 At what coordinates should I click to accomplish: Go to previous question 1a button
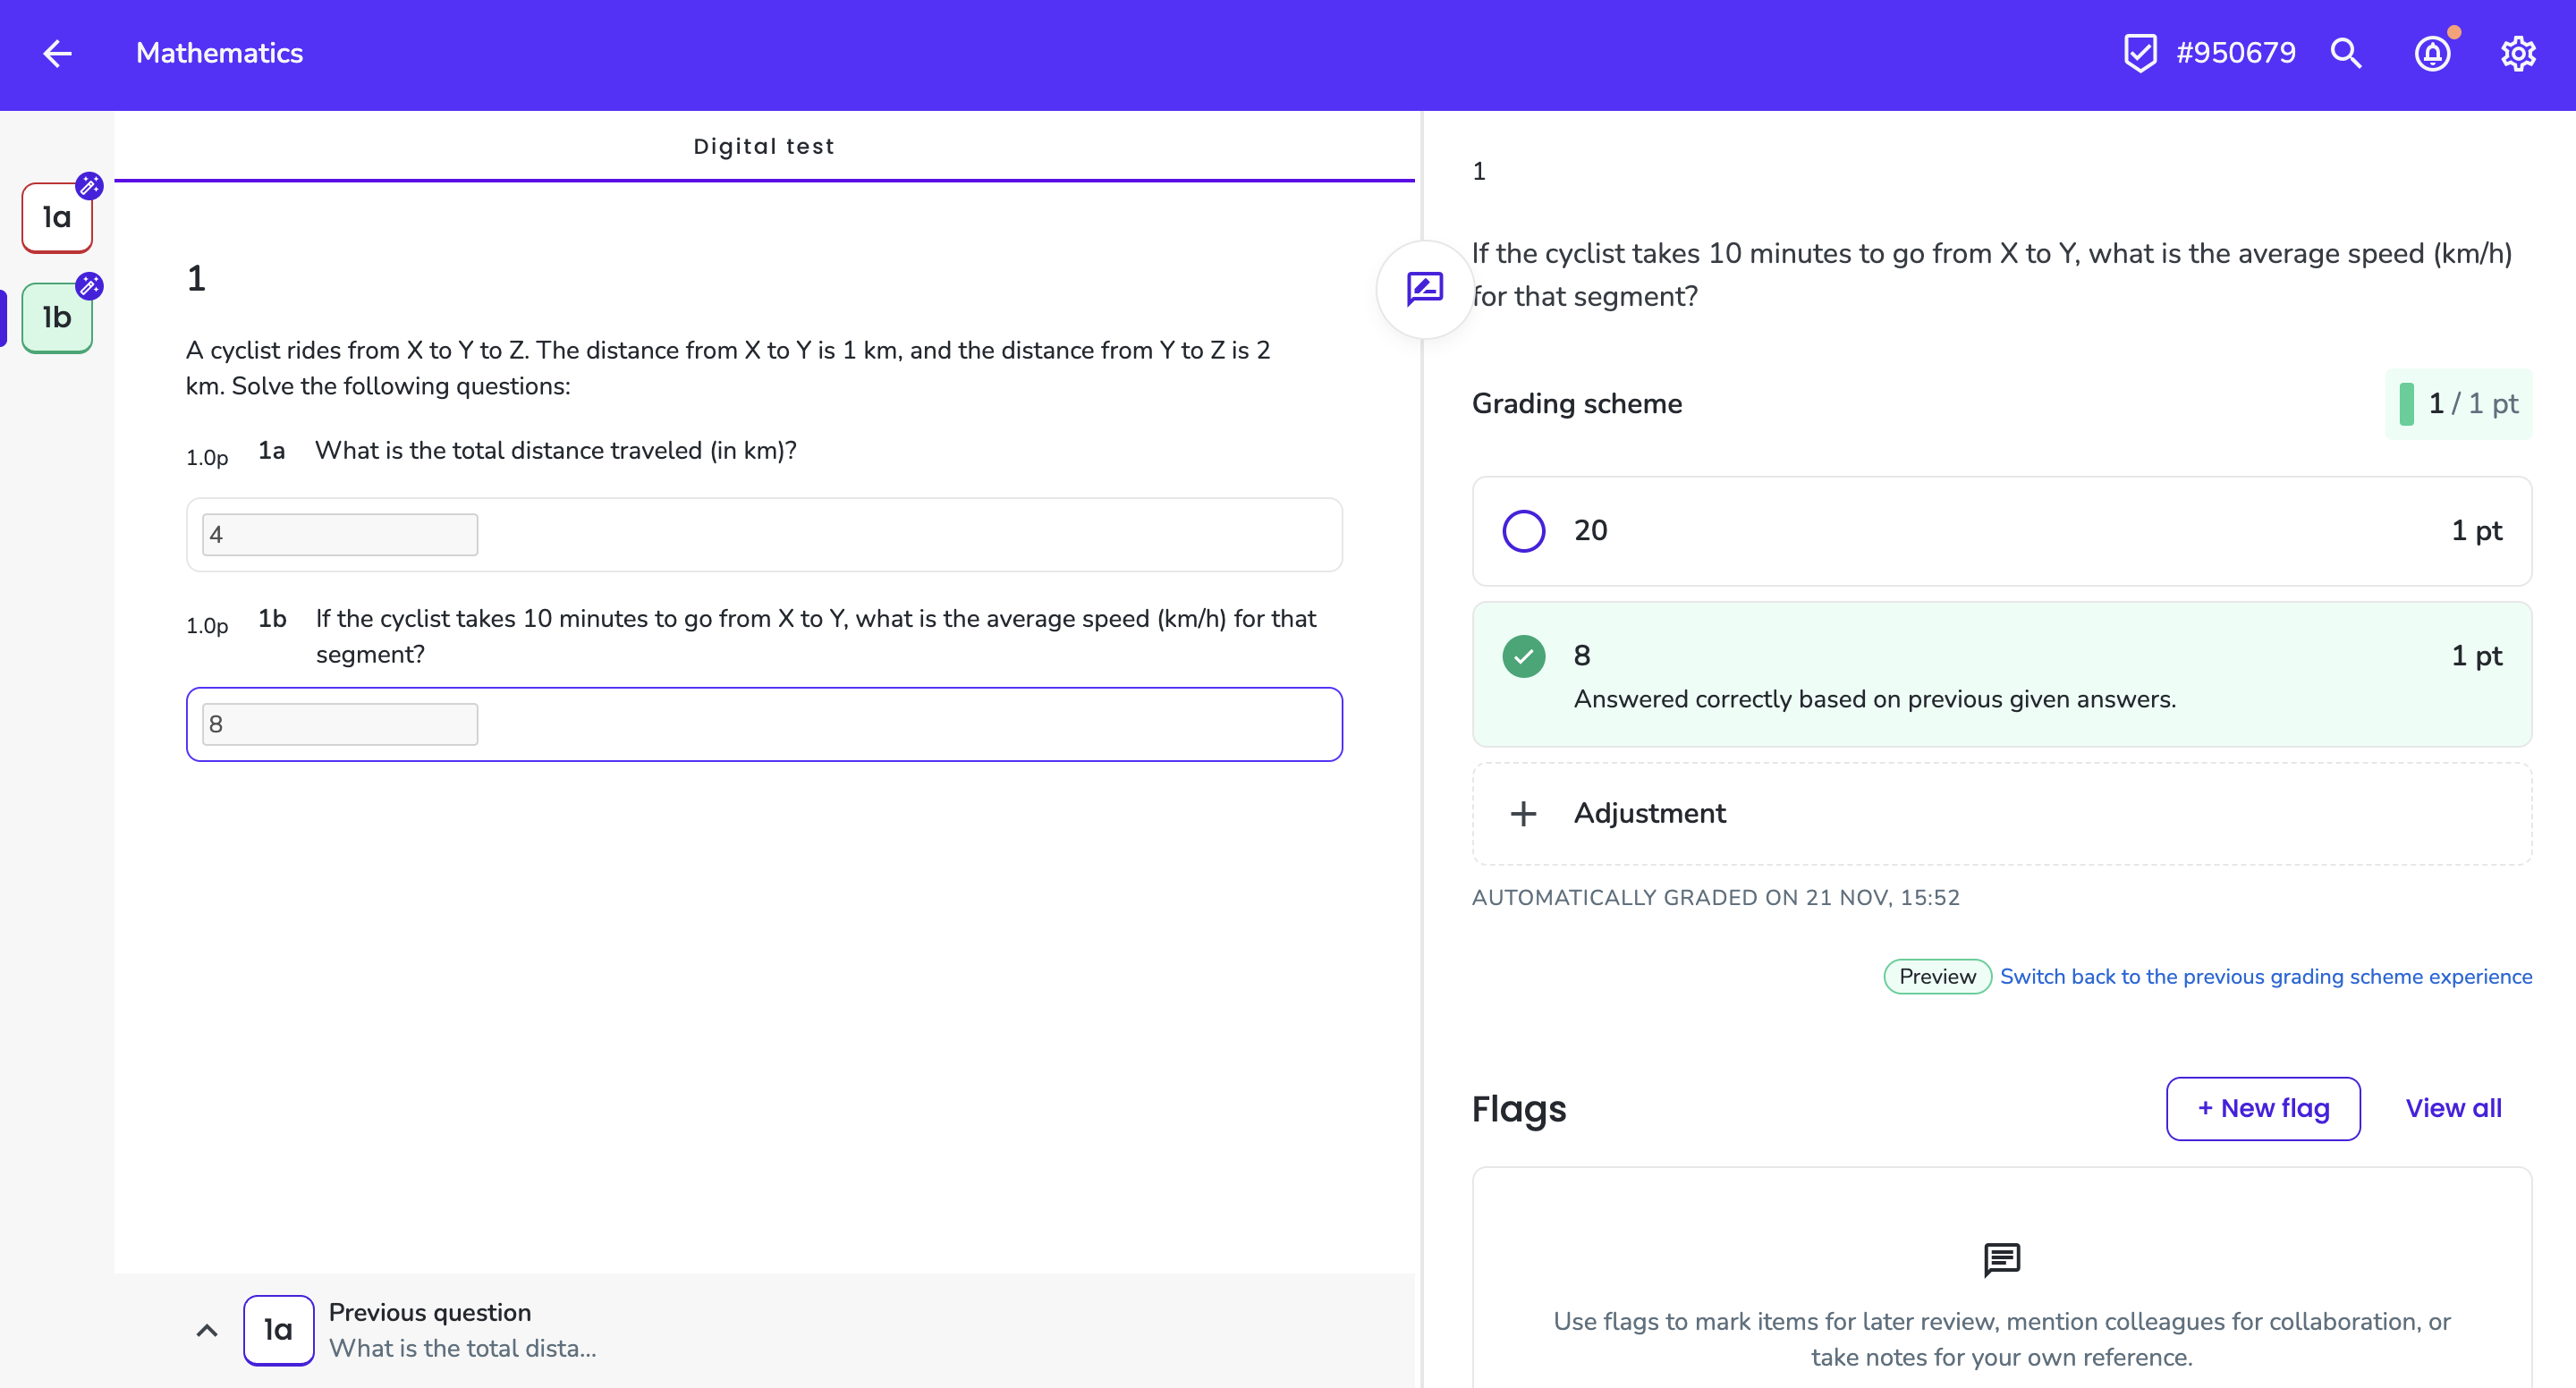pyautogui.click(x=278, y=1330)
